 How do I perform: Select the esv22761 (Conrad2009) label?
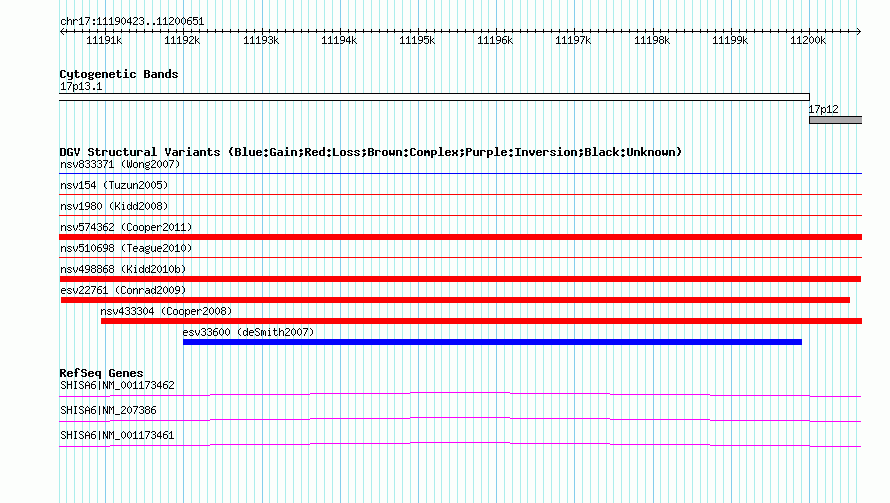[123, 290]
